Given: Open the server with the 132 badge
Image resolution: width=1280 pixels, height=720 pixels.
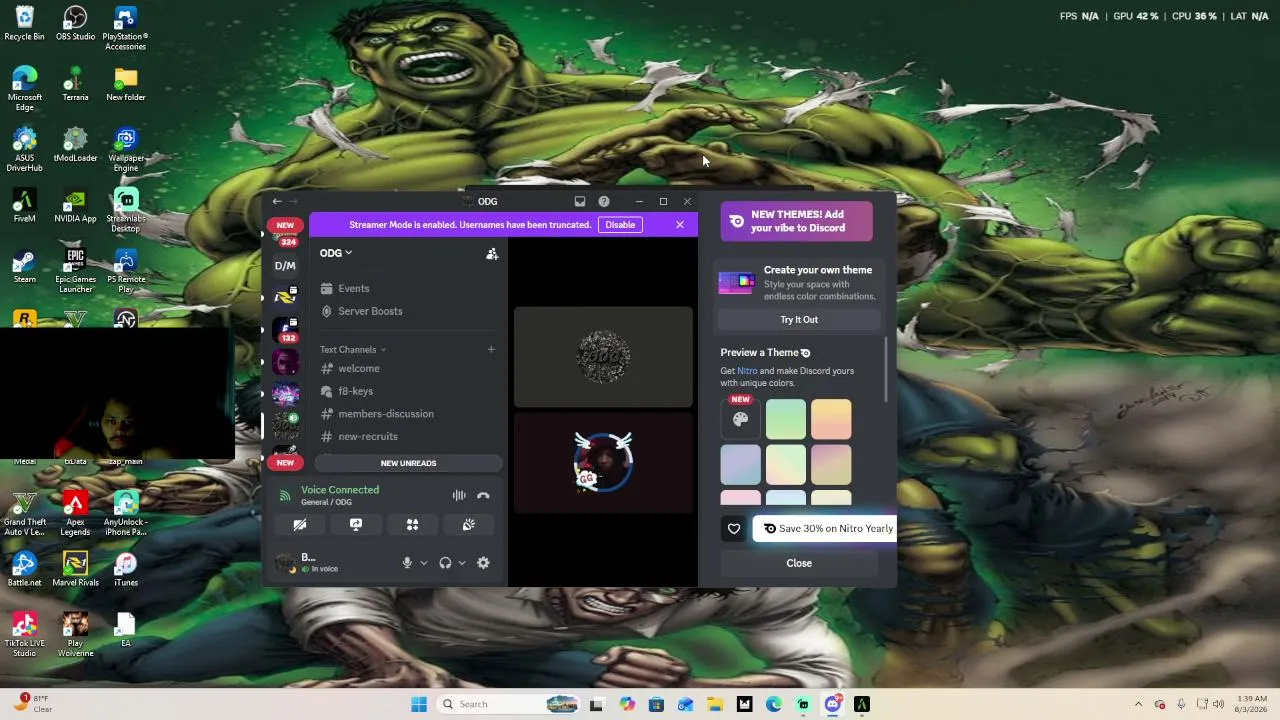Looking at the screenshot, I should coord(285,330).
